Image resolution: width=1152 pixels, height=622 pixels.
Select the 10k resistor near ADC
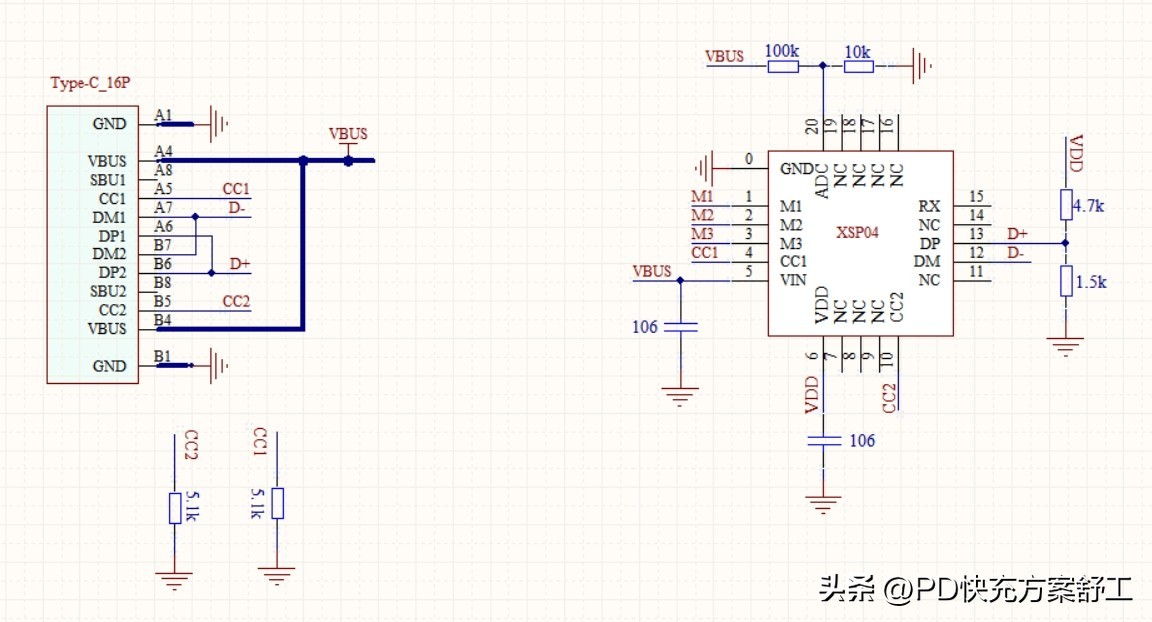click(858, 67)
